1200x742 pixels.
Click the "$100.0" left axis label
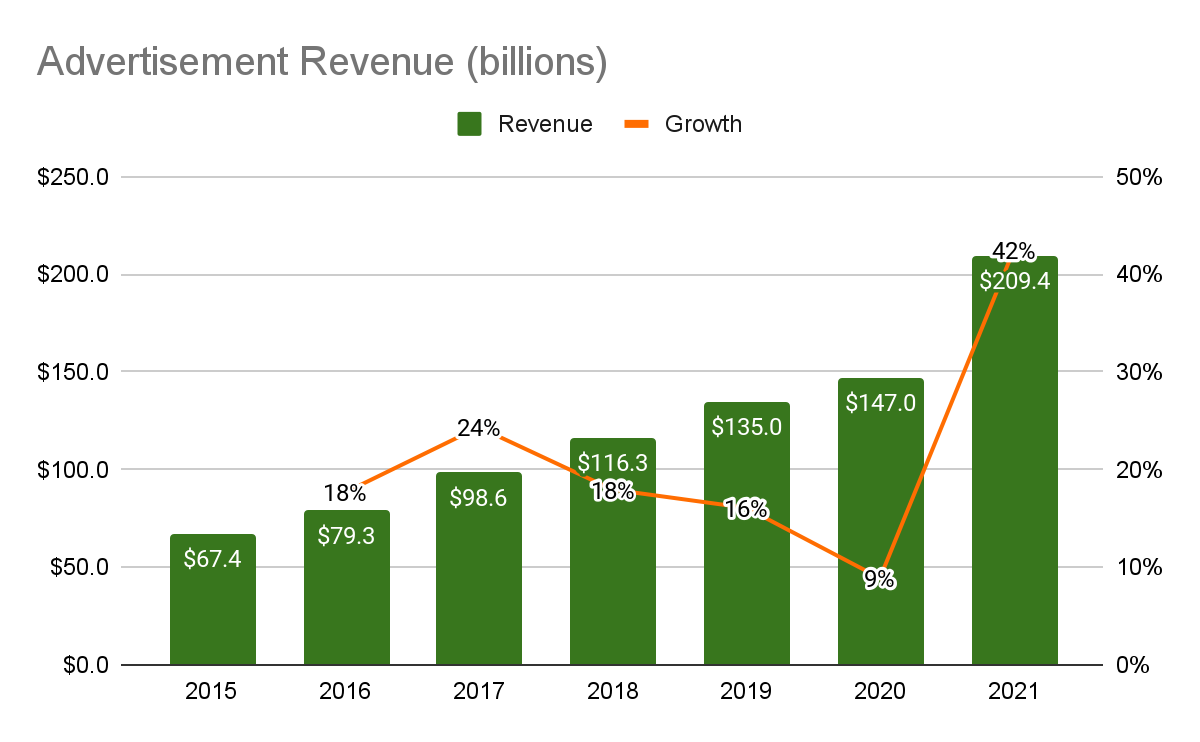(72, 470)
